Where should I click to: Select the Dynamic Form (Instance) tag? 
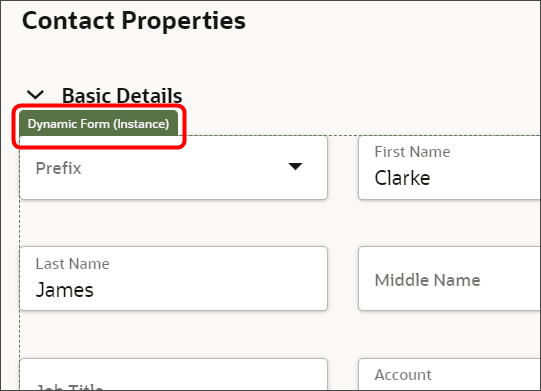click(x=98, y=124)
